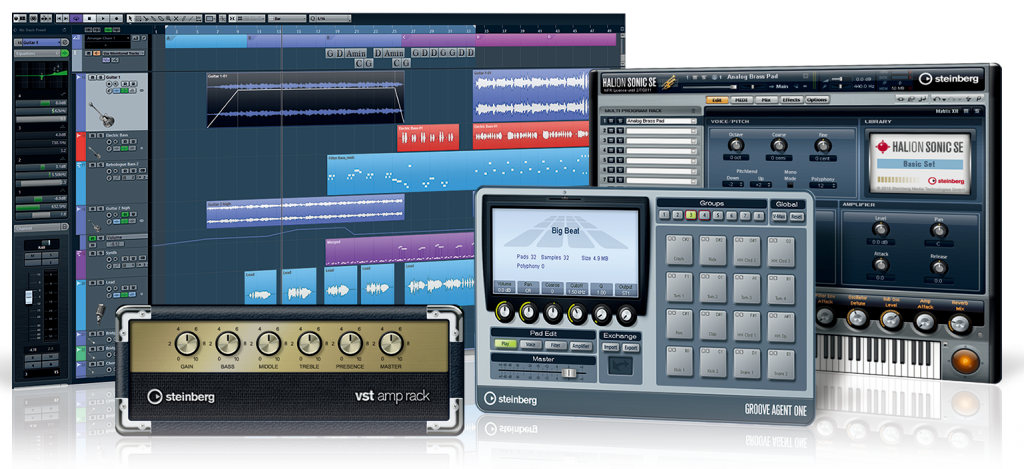The width and height of the screenshot is (1024, 469).
Task: Click the Record button in Cubase transport
Action: (116, 18)
